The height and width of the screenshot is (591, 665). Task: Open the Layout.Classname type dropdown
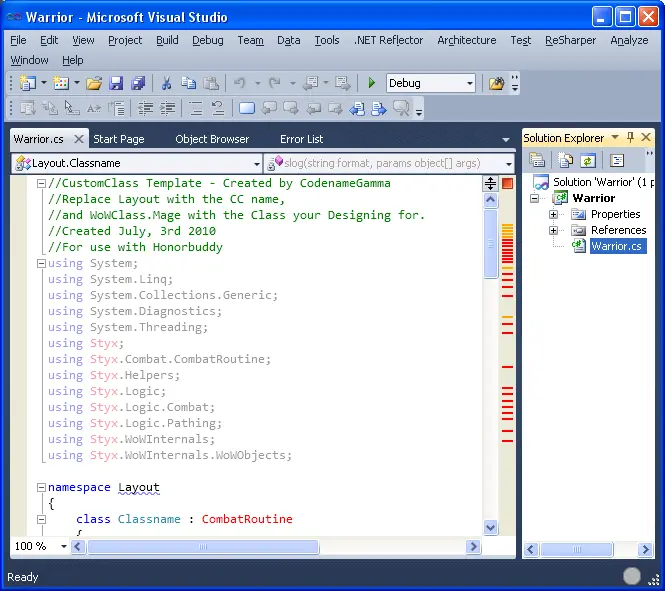click(x=257, y=164)
